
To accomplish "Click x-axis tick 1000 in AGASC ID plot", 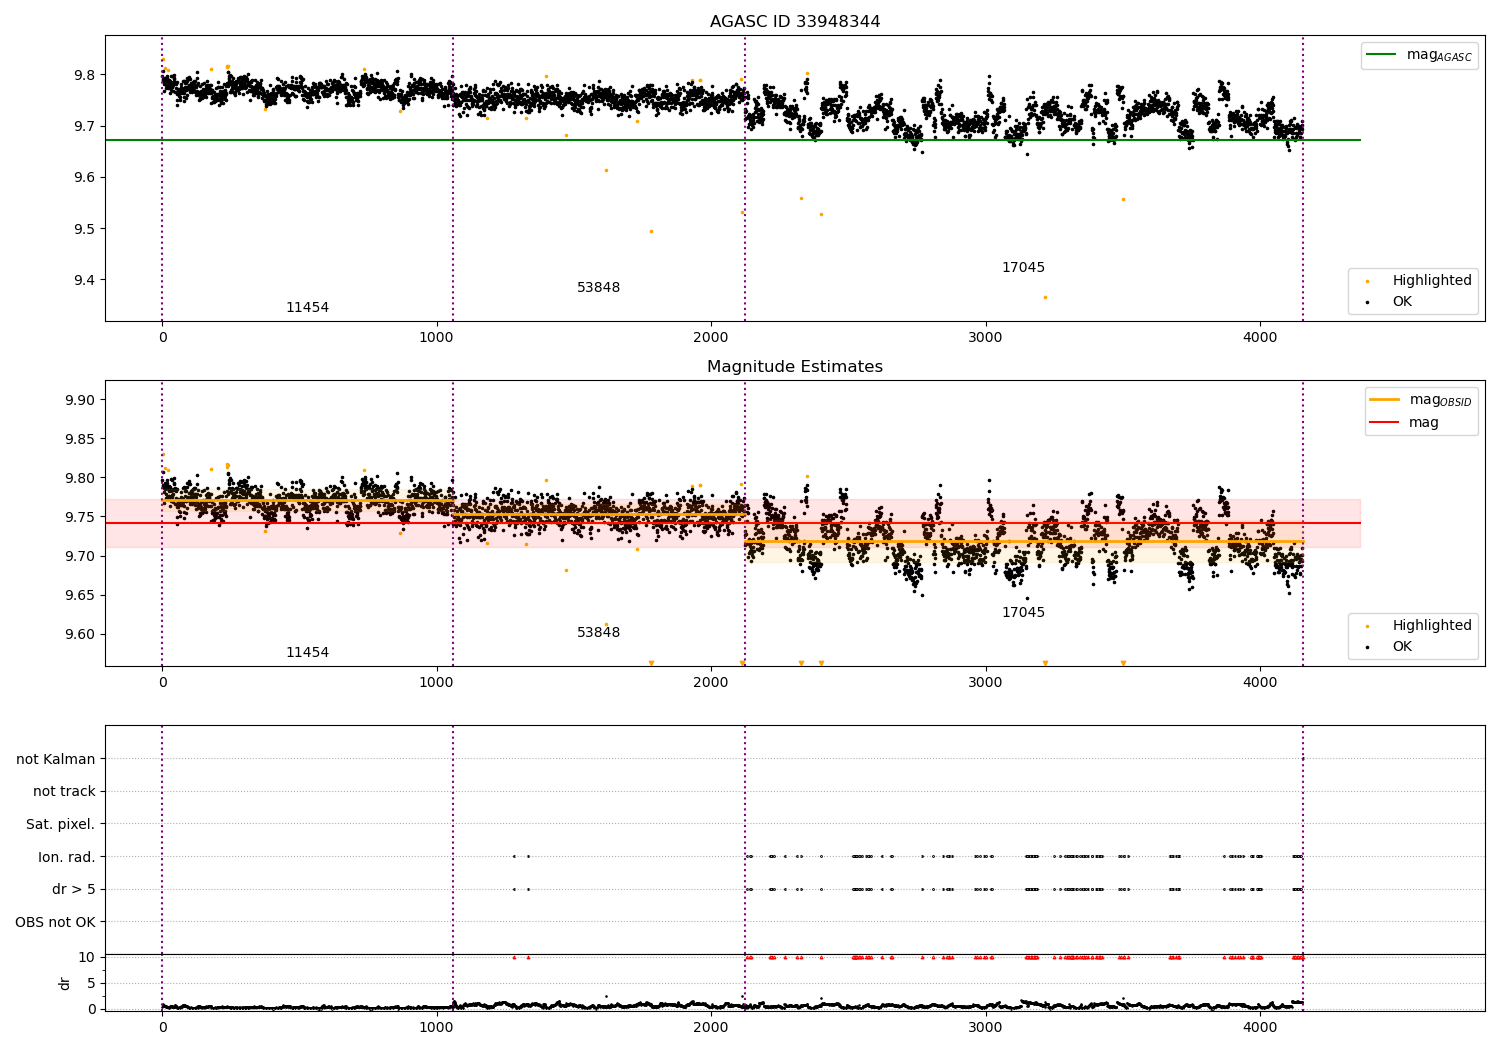I will coord(437,338).
